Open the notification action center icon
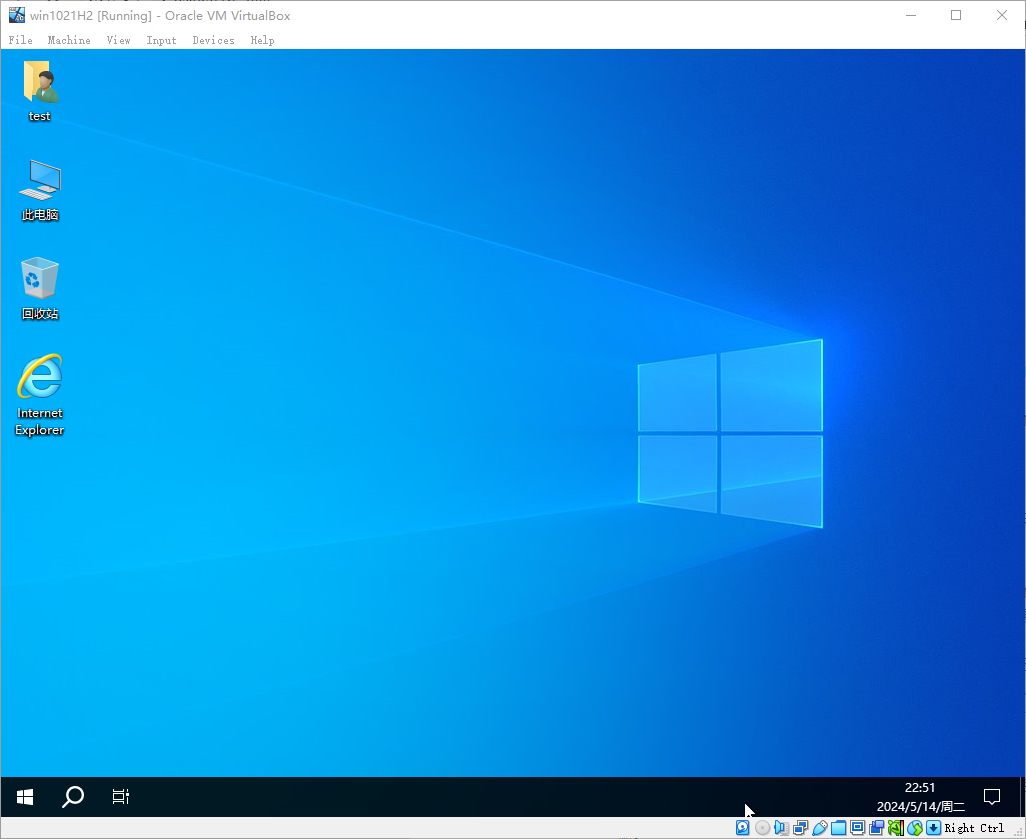Viewport: 1026px width, 839px height. [992, 797]
